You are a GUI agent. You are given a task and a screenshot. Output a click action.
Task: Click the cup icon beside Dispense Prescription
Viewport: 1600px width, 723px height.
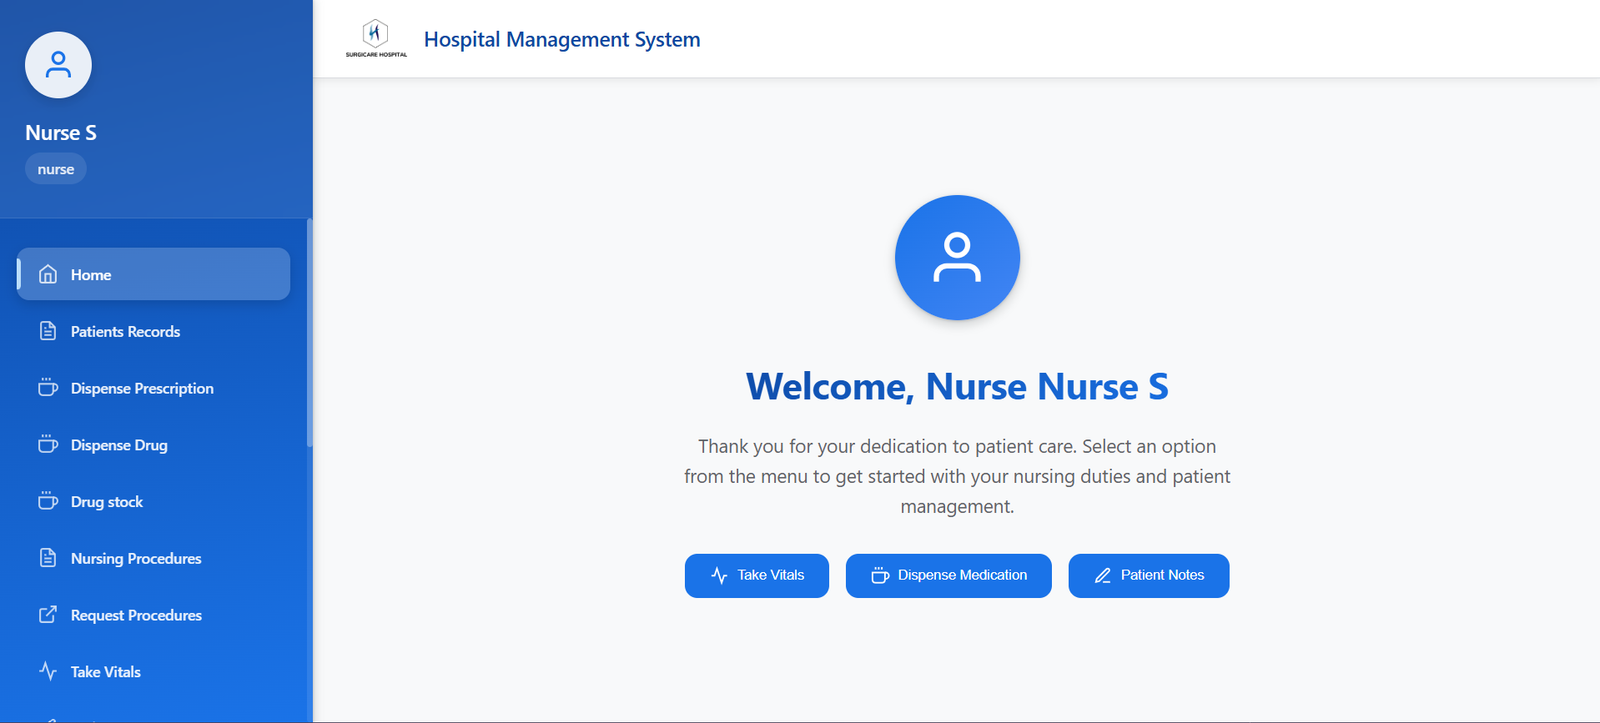pyautogui.click(x=48, y=388)
